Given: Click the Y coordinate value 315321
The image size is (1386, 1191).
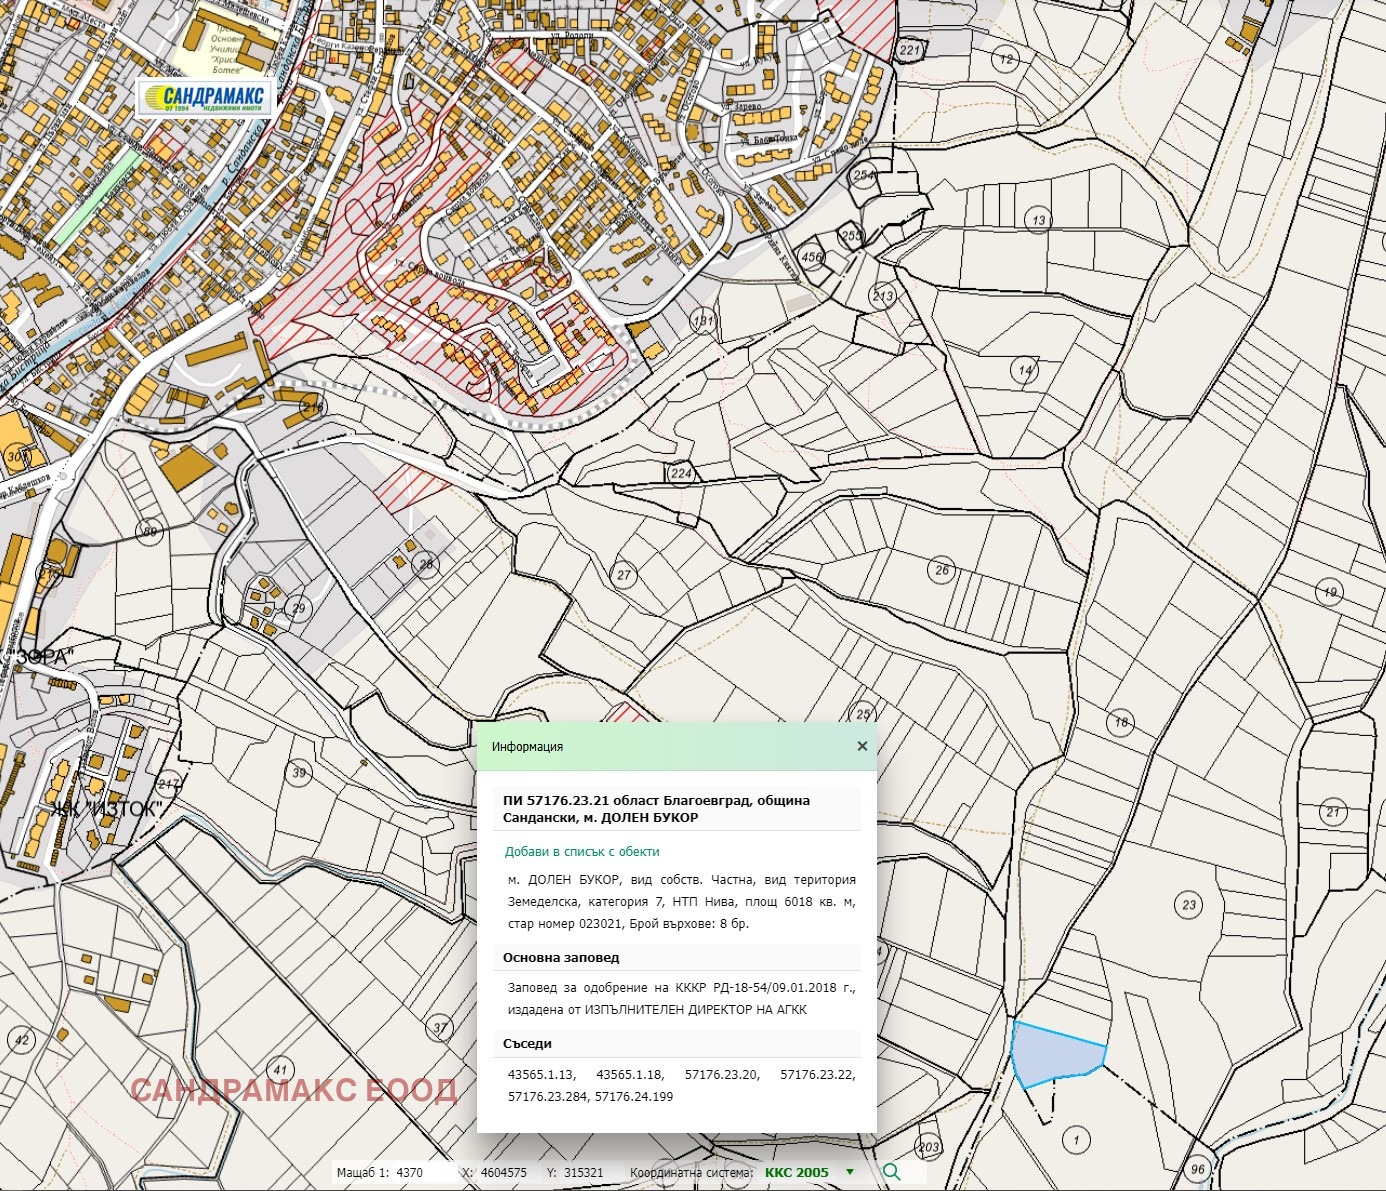Looking at the screenshot, I should pos(583,1172).
